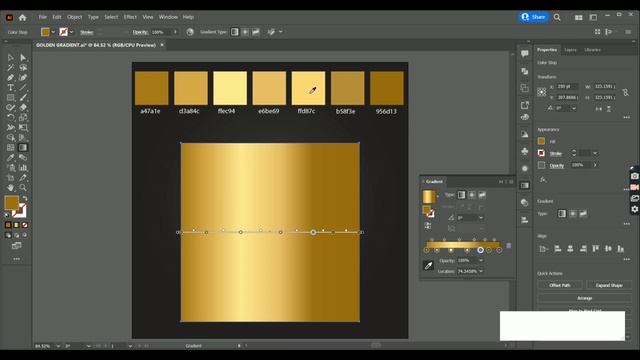Switch to the Libraries tab
This screenshot has height=360, width=640.
(x=592, y=50)
